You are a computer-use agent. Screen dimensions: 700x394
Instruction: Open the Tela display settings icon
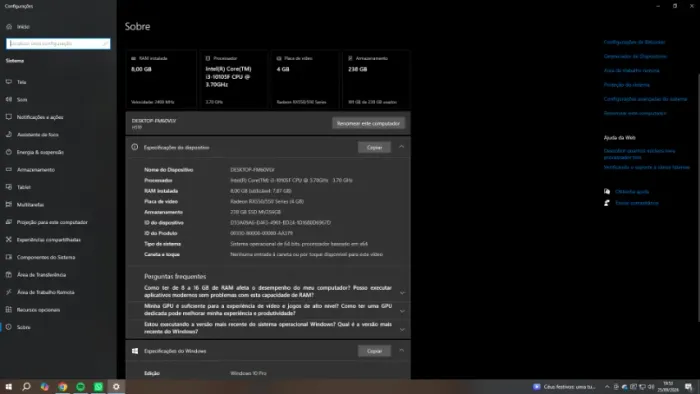(x=9, y=82)
